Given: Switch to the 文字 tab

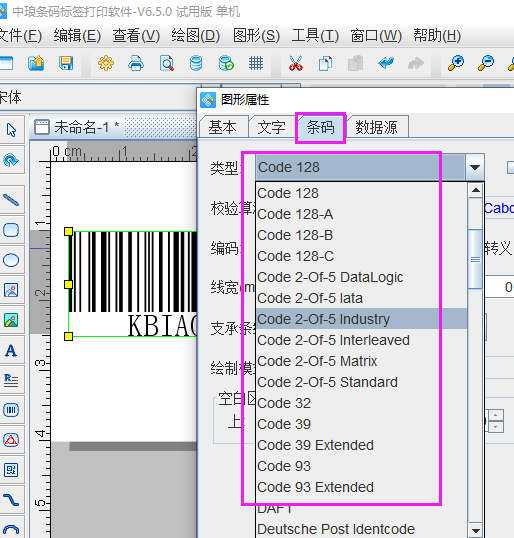Looking at the screenshot, I should pos(272,127).
